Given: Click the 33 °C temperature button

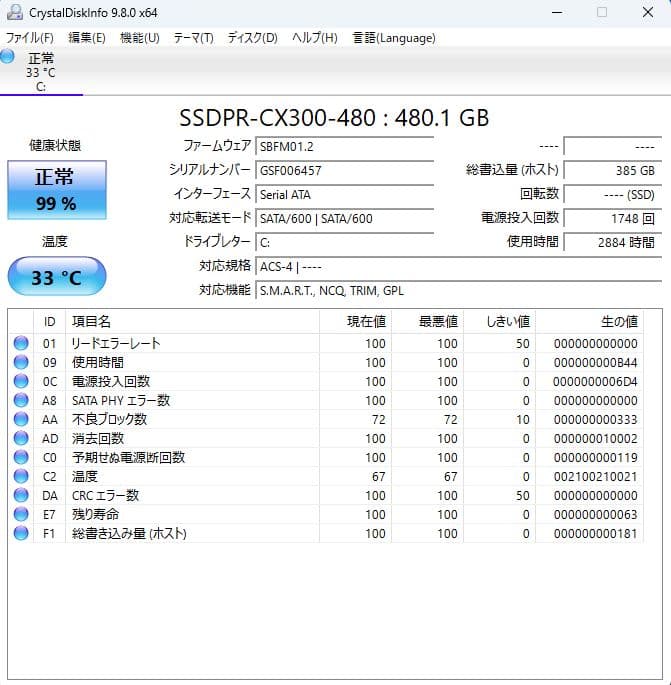Looking at the screenshot, I should click(x=57, y=276).
